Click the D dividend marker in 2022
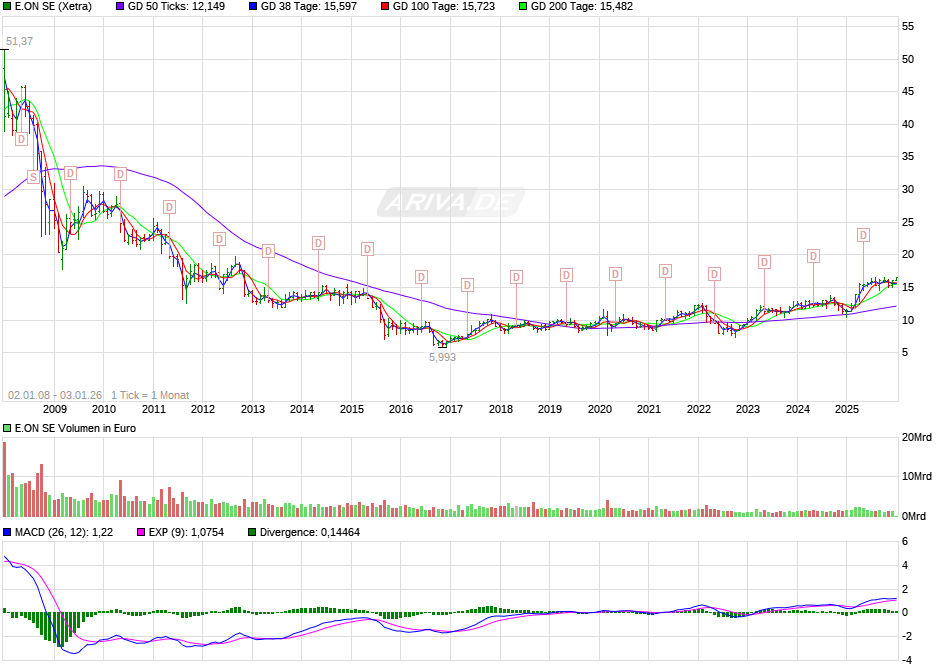The image size is (940, 670). click(714, 274)
